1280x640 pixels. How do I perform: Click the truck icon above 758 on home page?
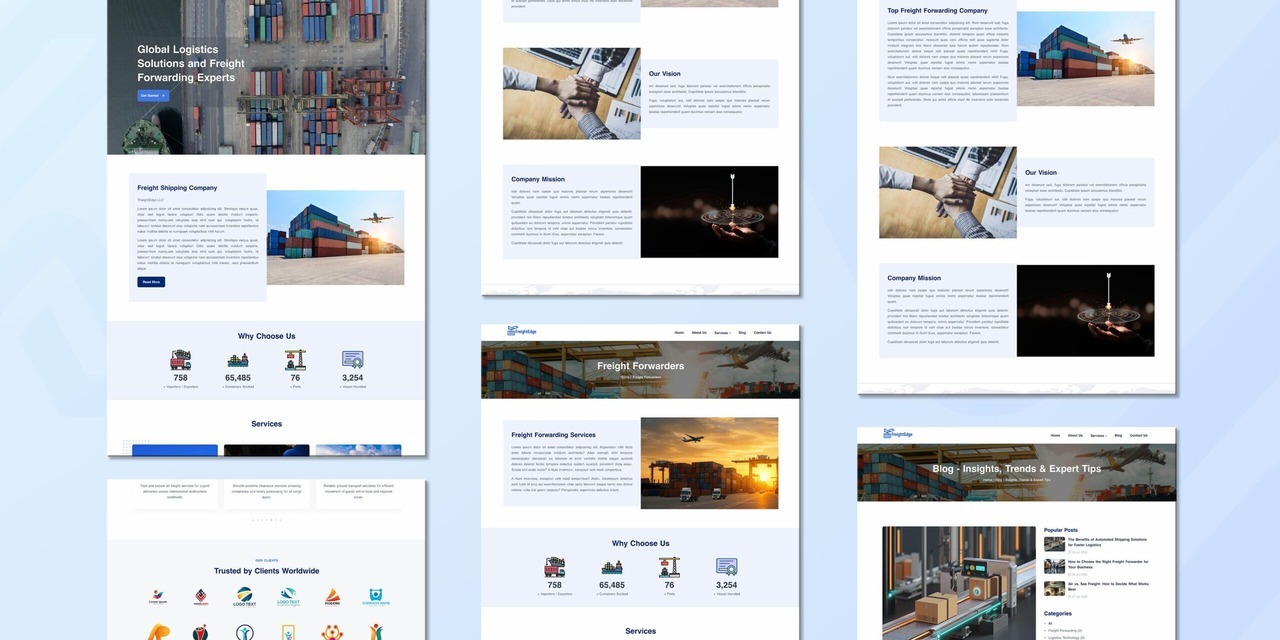coord(180,360)
